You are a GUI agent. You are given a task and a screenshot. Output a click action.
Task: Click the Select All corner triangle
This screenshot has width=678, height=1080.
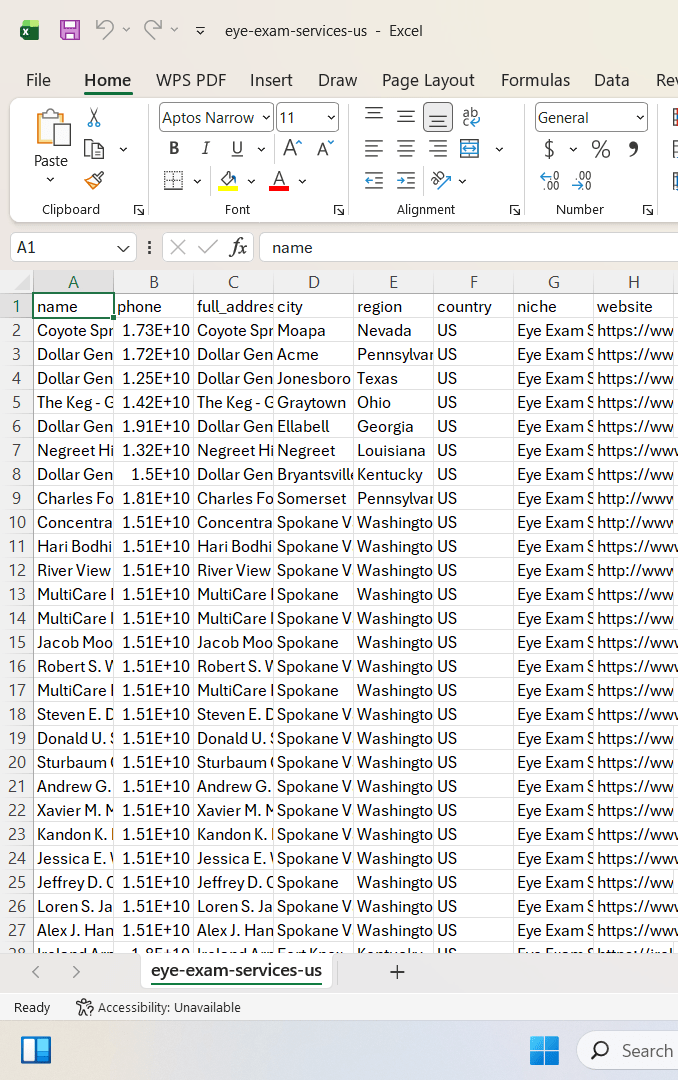(22, 282)
